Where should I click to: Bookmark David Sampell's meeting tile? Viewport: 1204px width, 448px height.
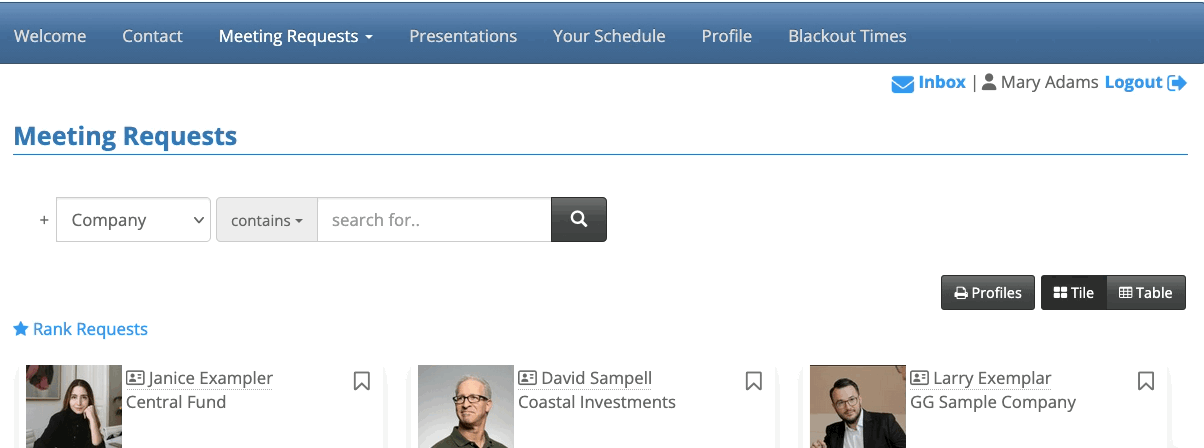[x=754, y=381]
